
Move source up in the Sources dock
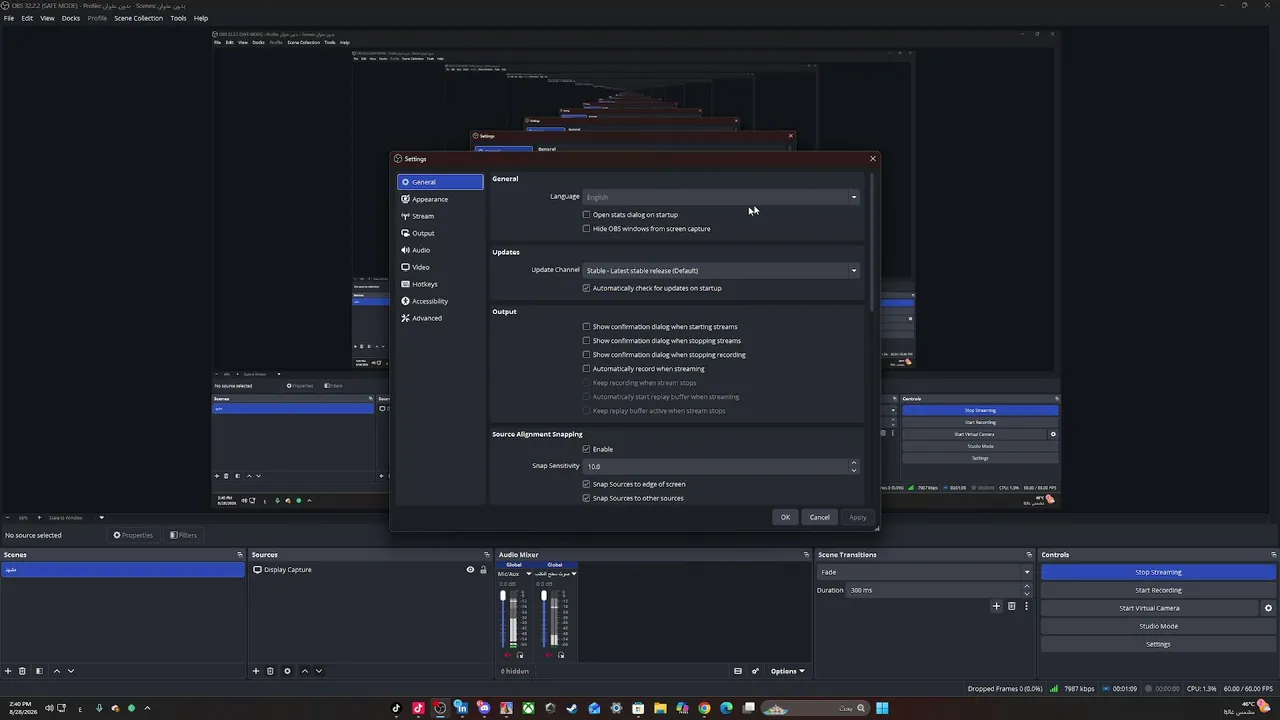pyautogui.click(x=305, y=671)
